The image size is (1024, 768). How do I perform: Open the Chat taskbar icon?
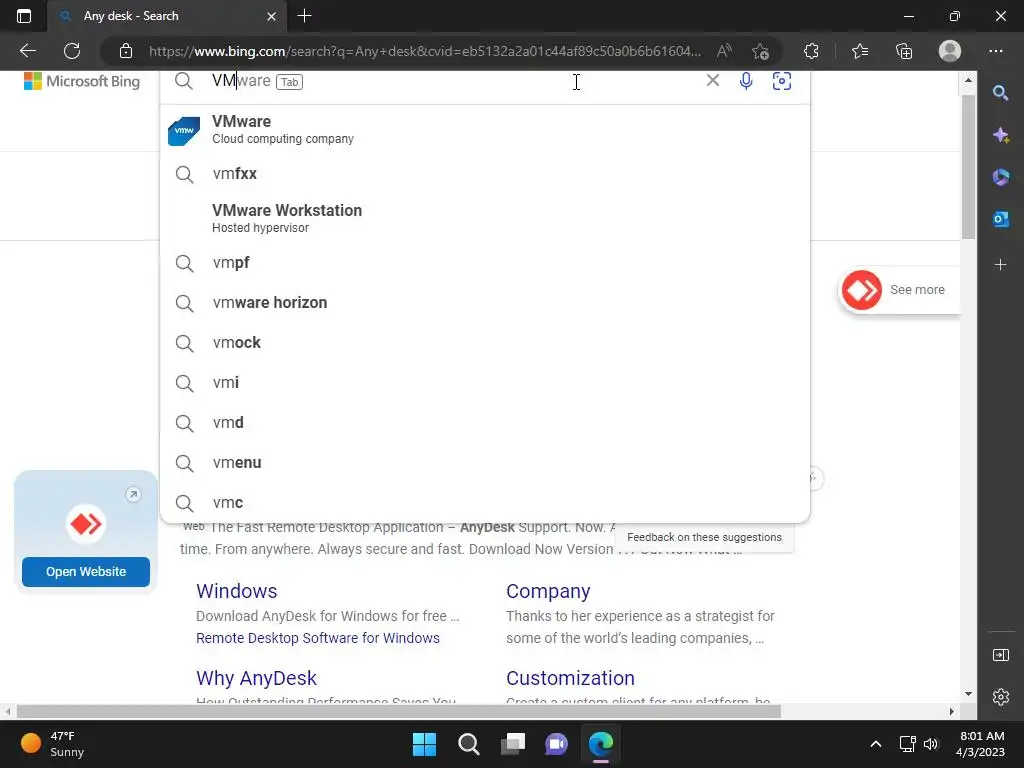pos(556,744)
